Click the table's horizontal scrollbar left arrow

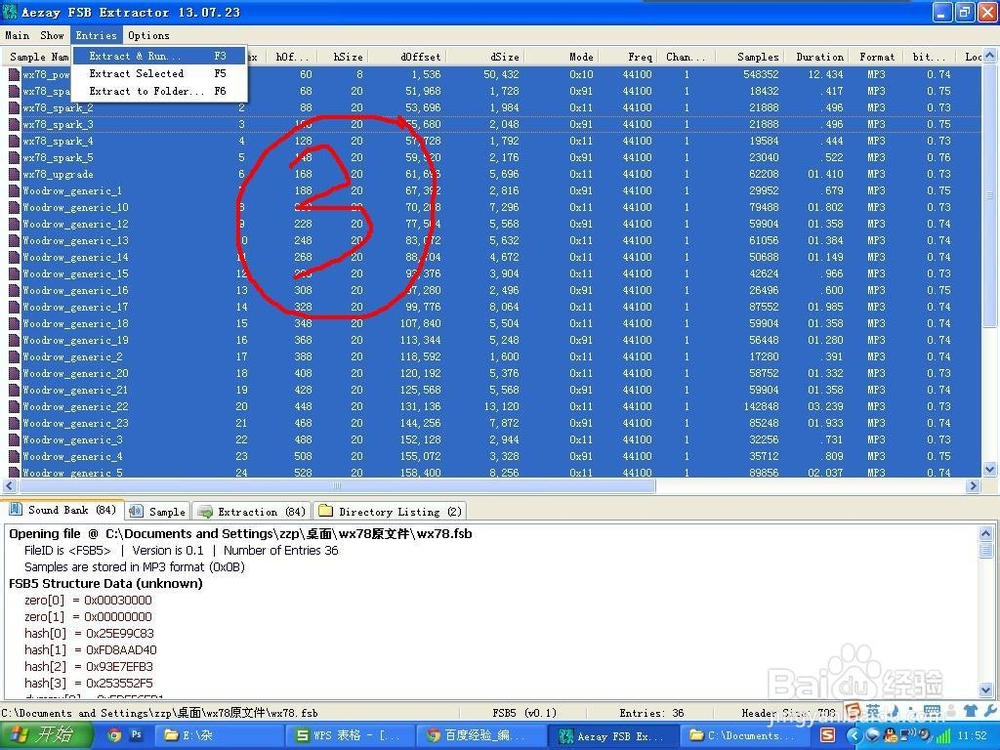[x=10, y=486]
